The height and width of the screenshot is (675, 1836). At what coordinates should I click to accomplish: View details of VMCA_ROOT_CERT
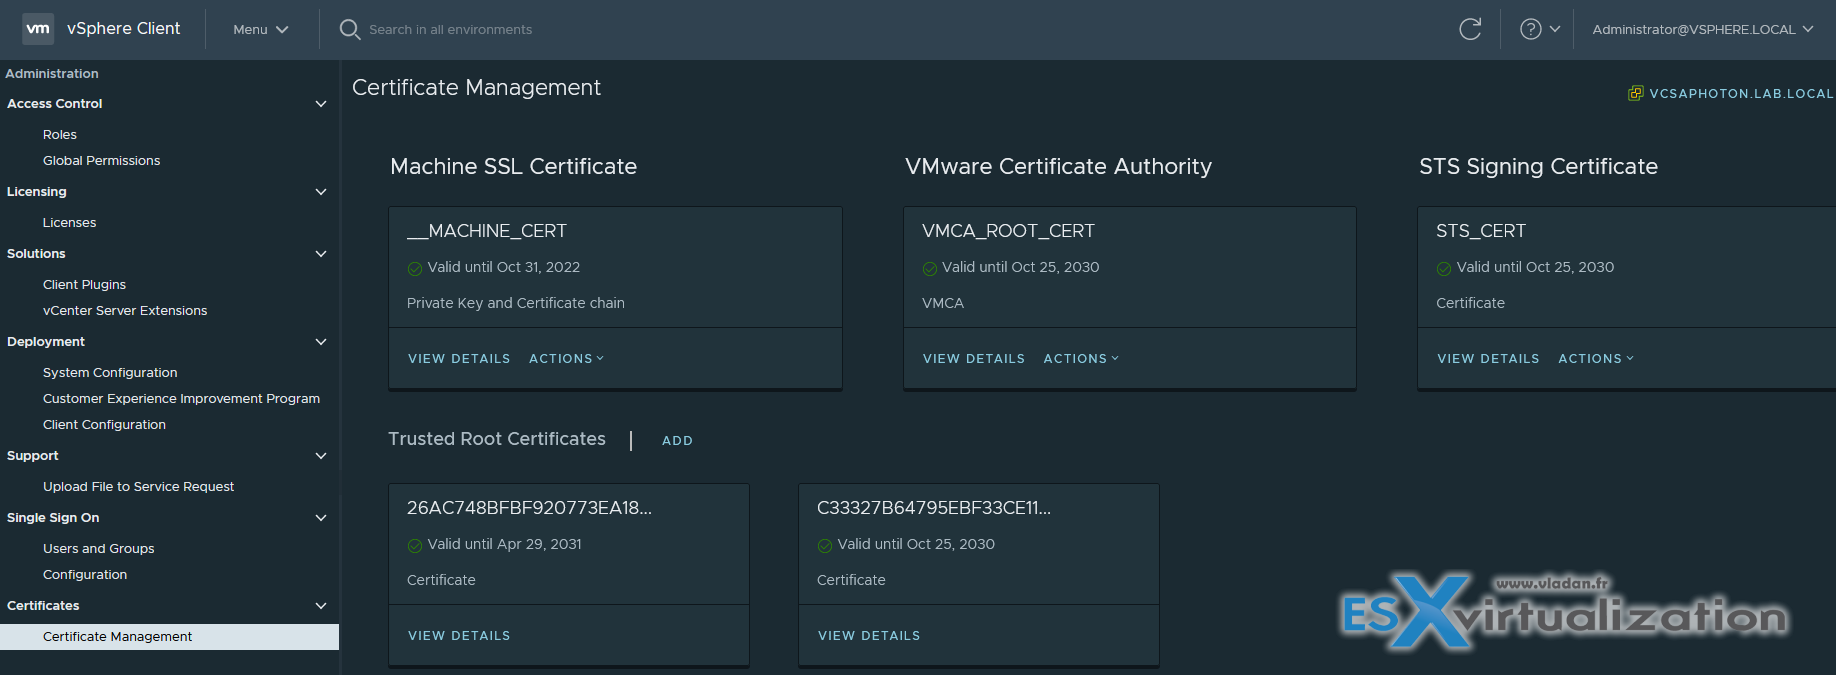[974, 358]
